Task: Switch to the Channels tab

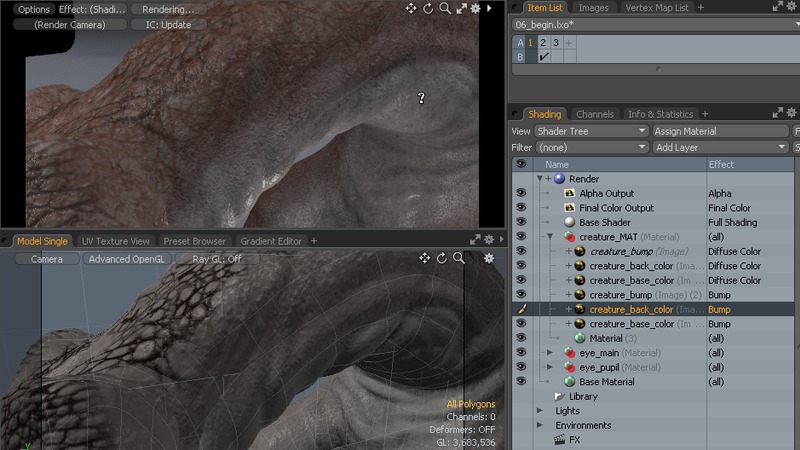Action: [594, 114]
